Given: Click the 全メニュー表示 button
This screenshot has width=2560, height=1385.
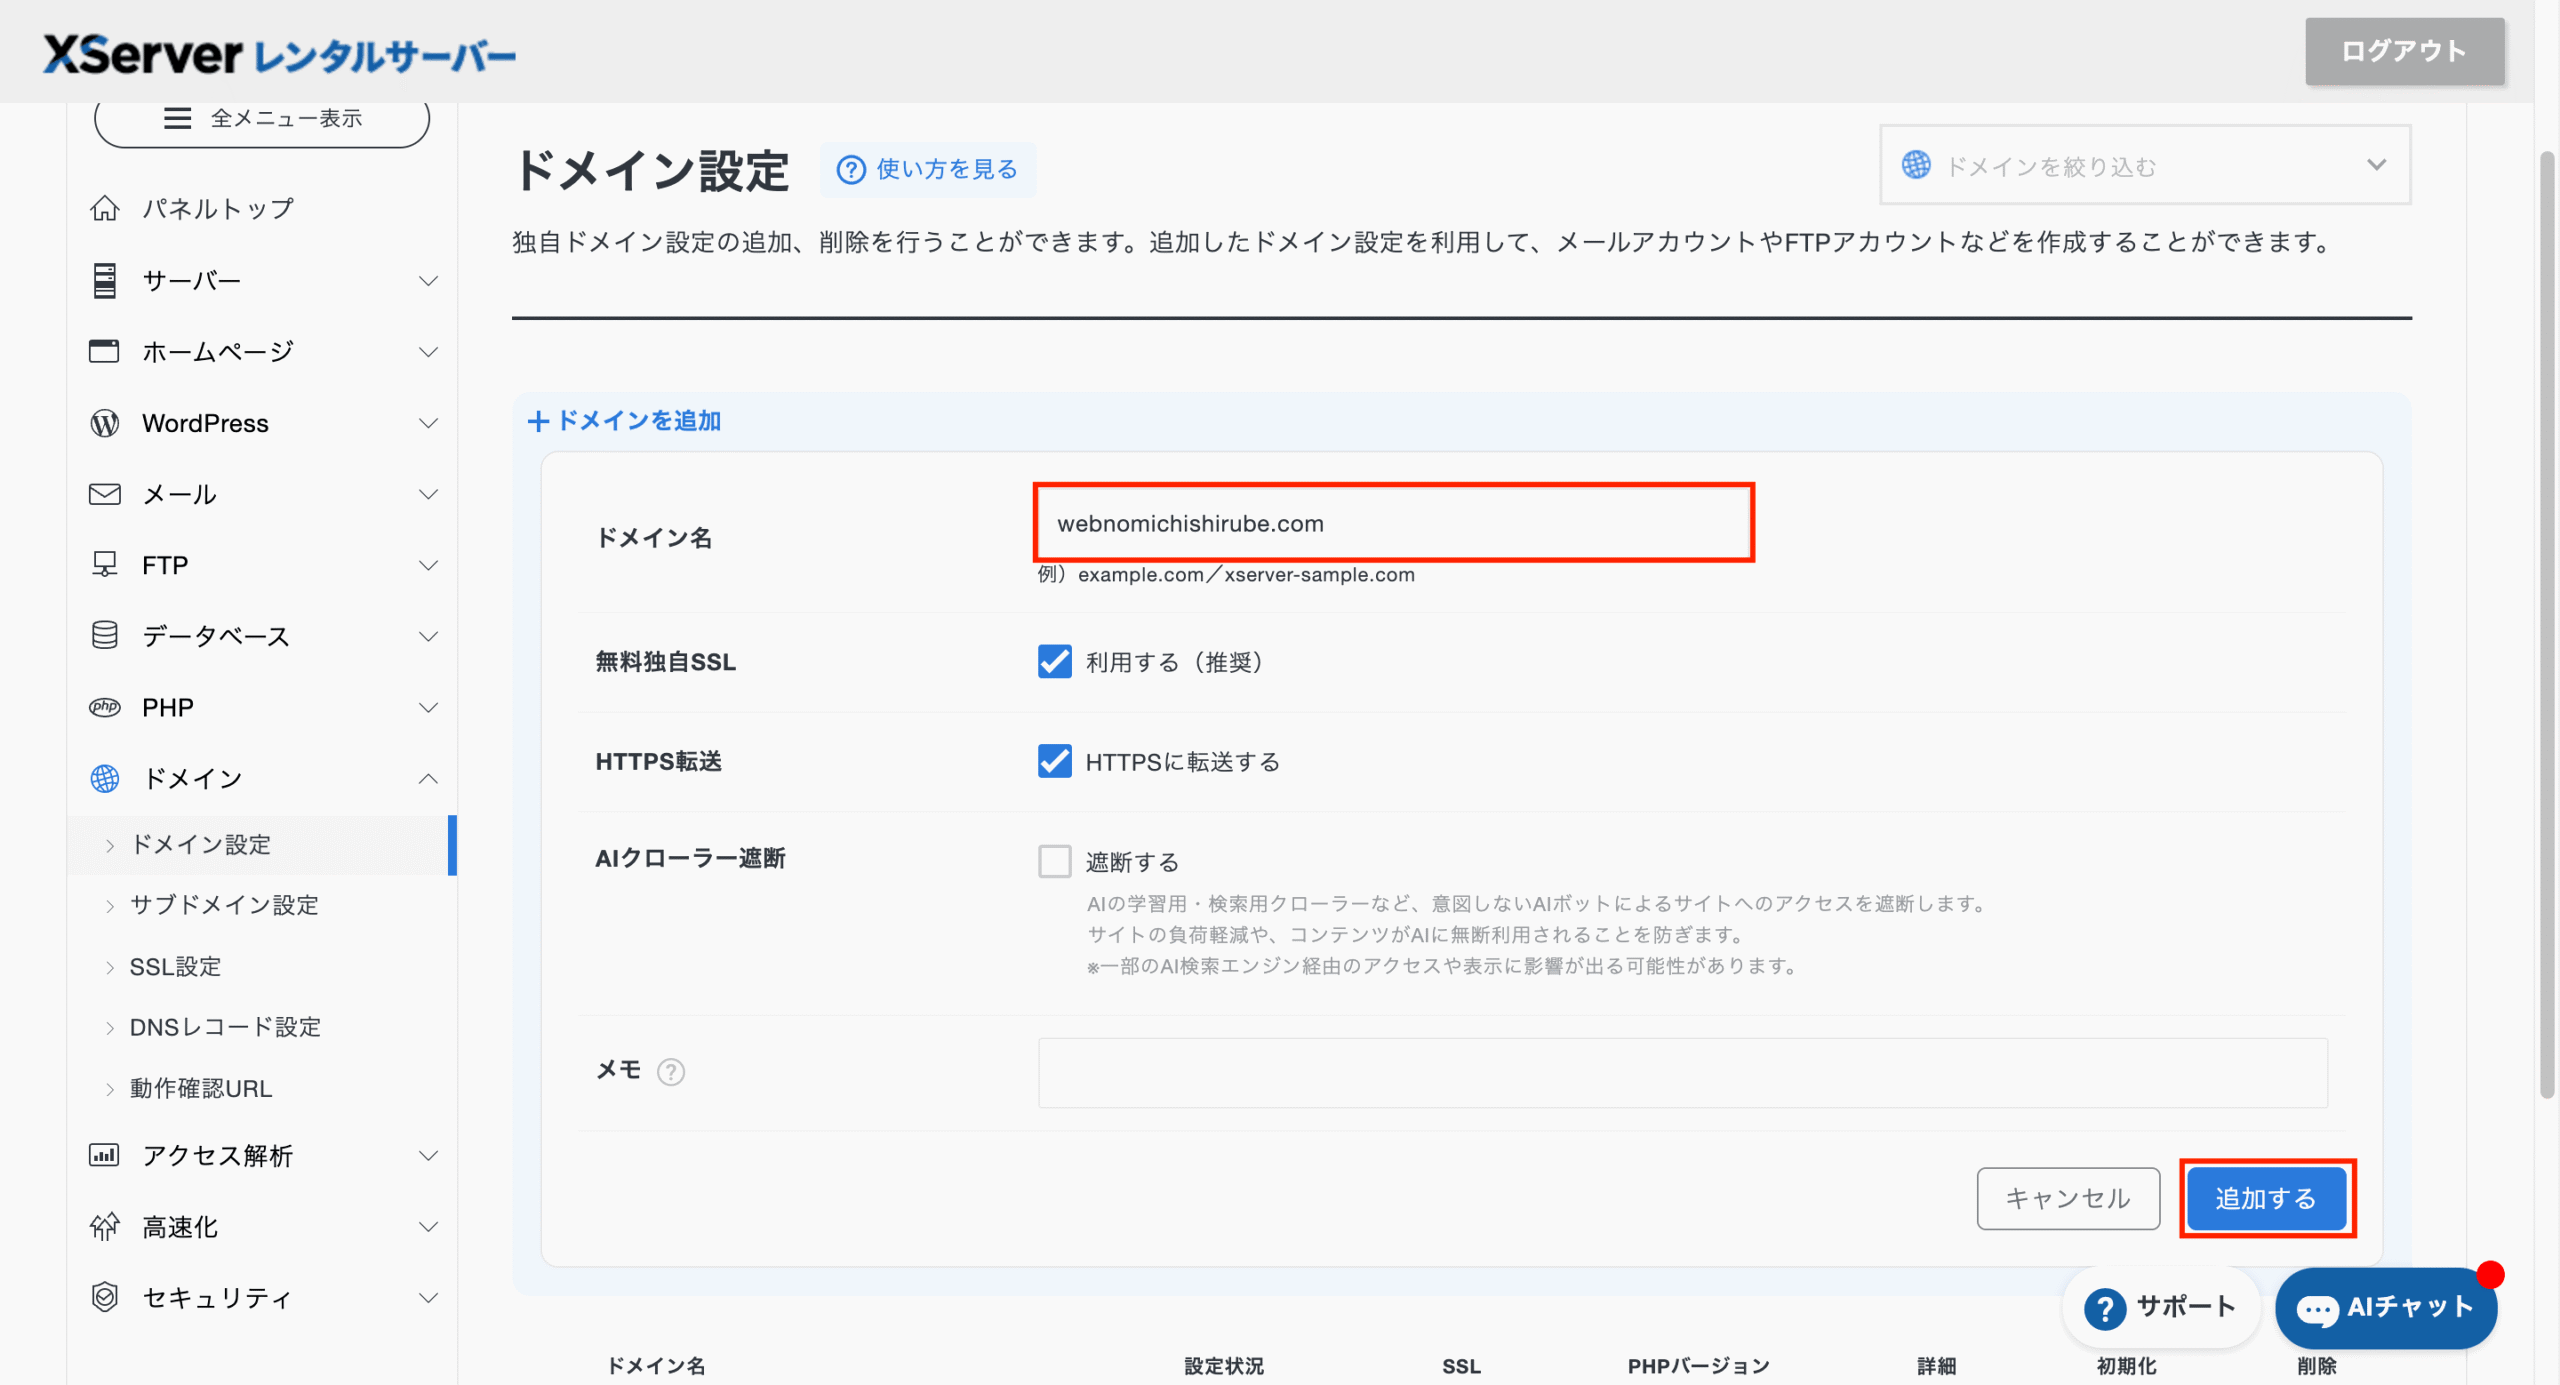Looking at the screenshot, I should [x=262, y=119].
